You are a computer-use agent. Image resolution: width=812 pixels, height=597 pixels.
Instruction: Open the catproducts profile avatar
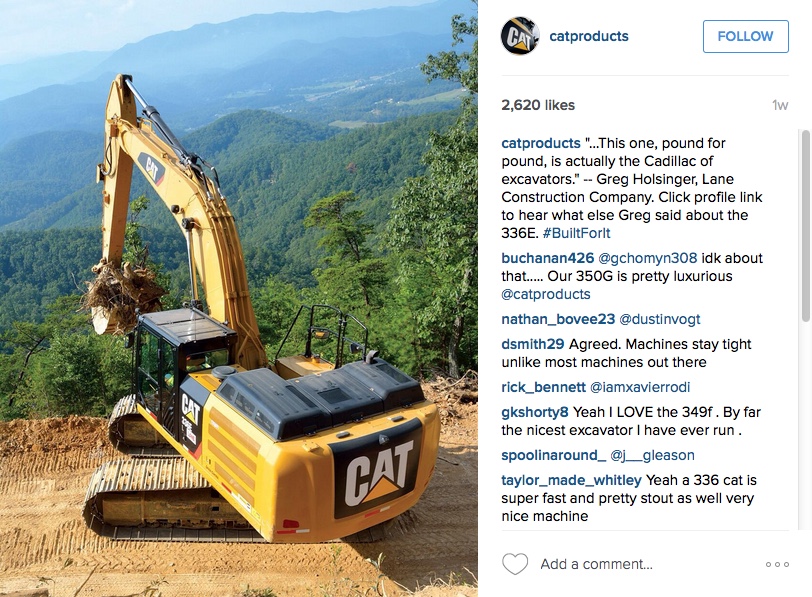pos(520,36)
